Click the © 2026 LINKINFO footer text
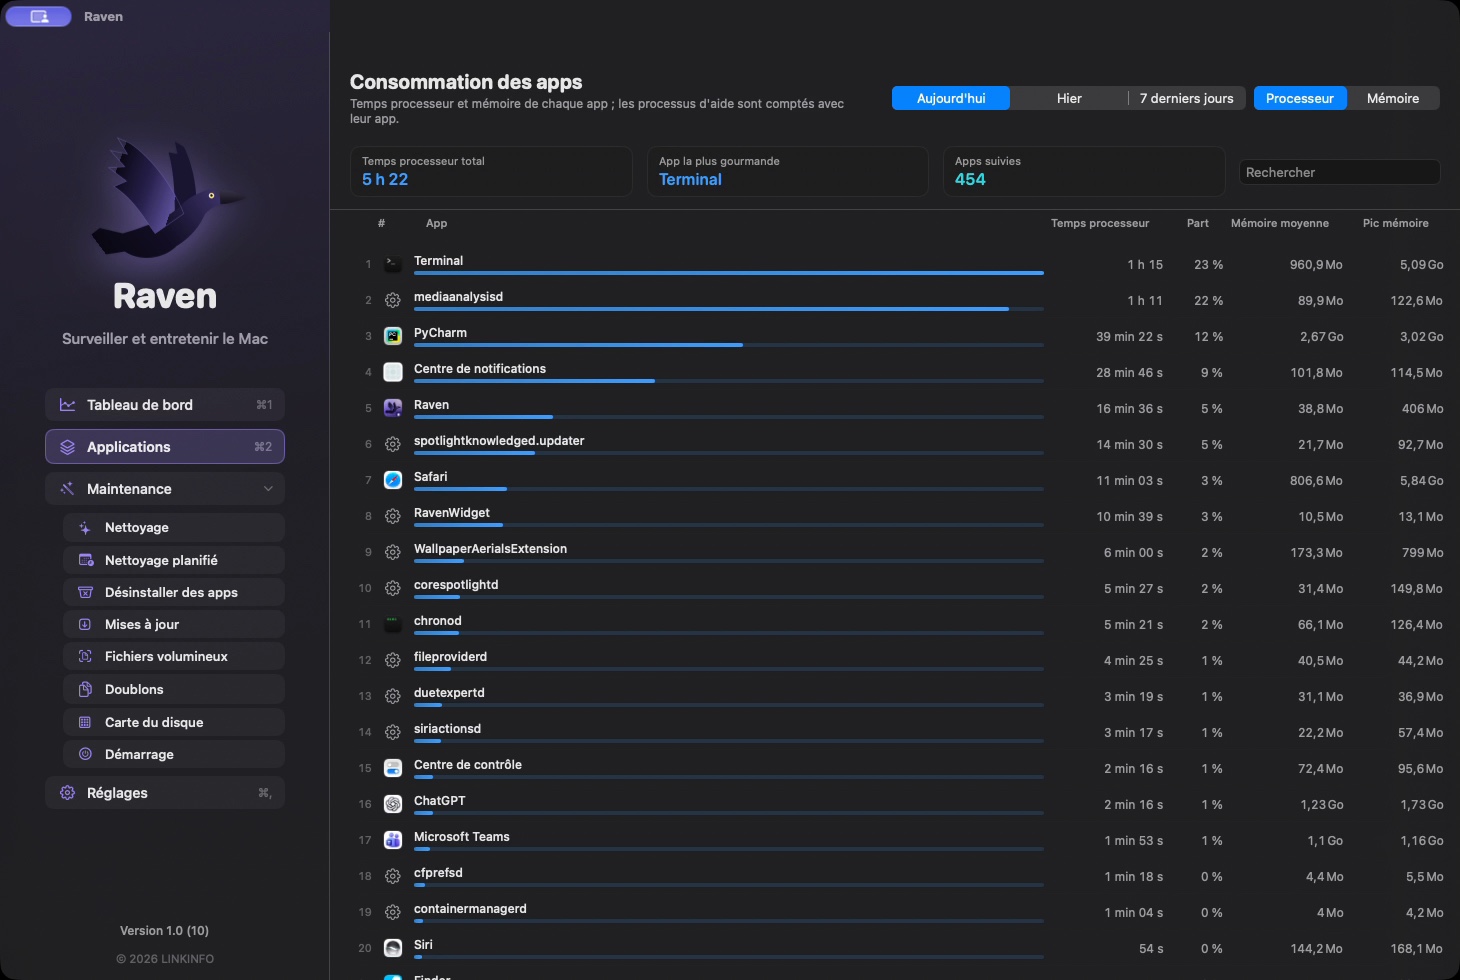 pos(165,959)
